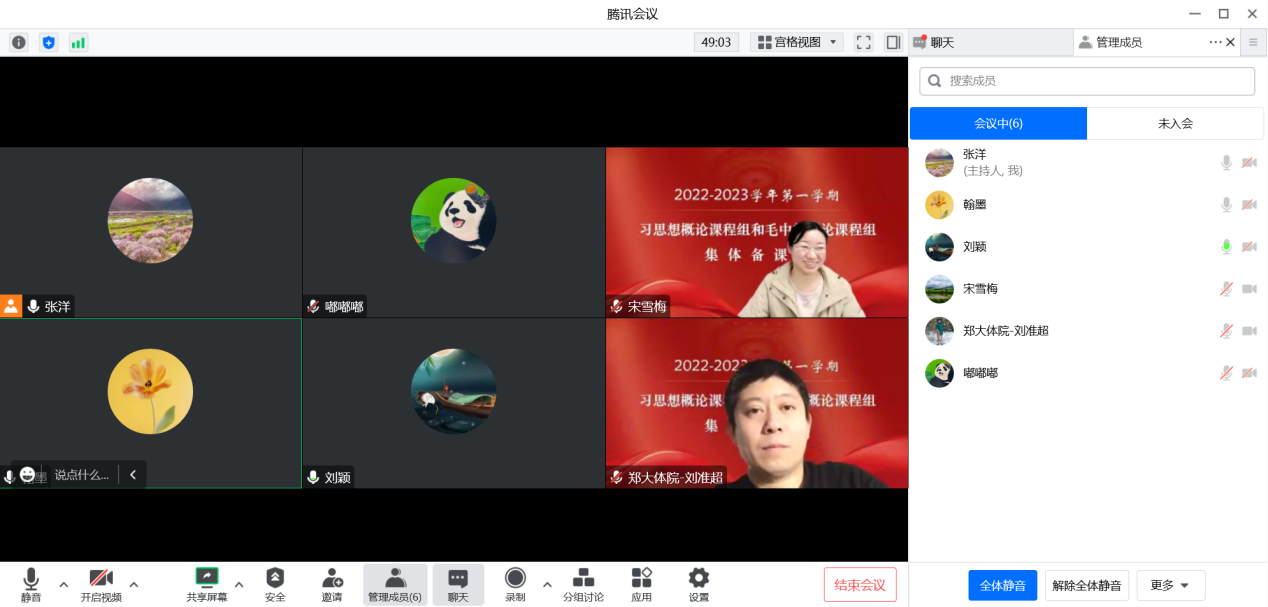Click the 解除全体静音 button

(1087, 585)
